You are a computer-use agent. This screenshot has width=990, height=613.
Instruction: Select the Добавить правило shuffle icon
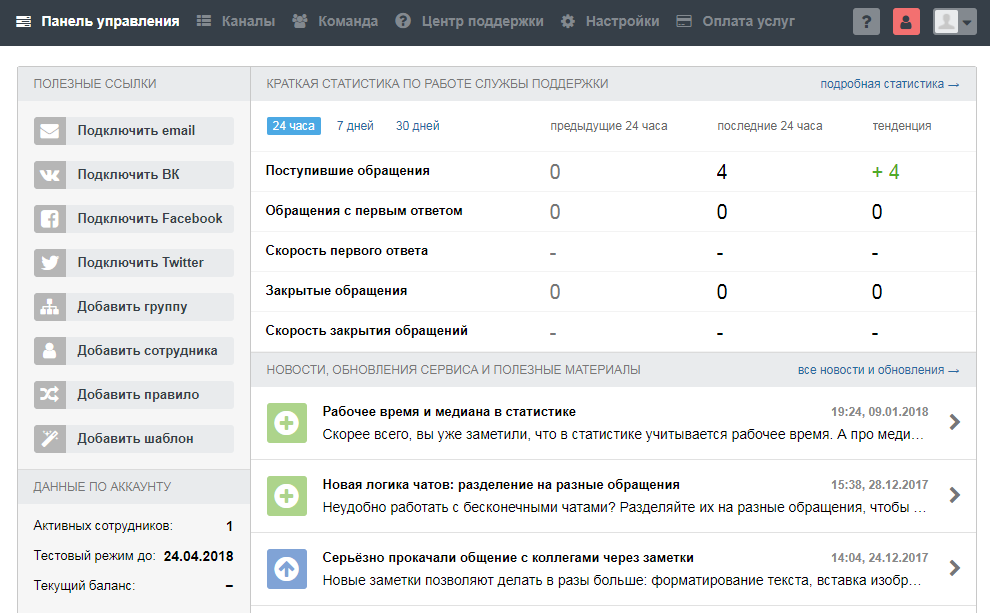[48, 394]
